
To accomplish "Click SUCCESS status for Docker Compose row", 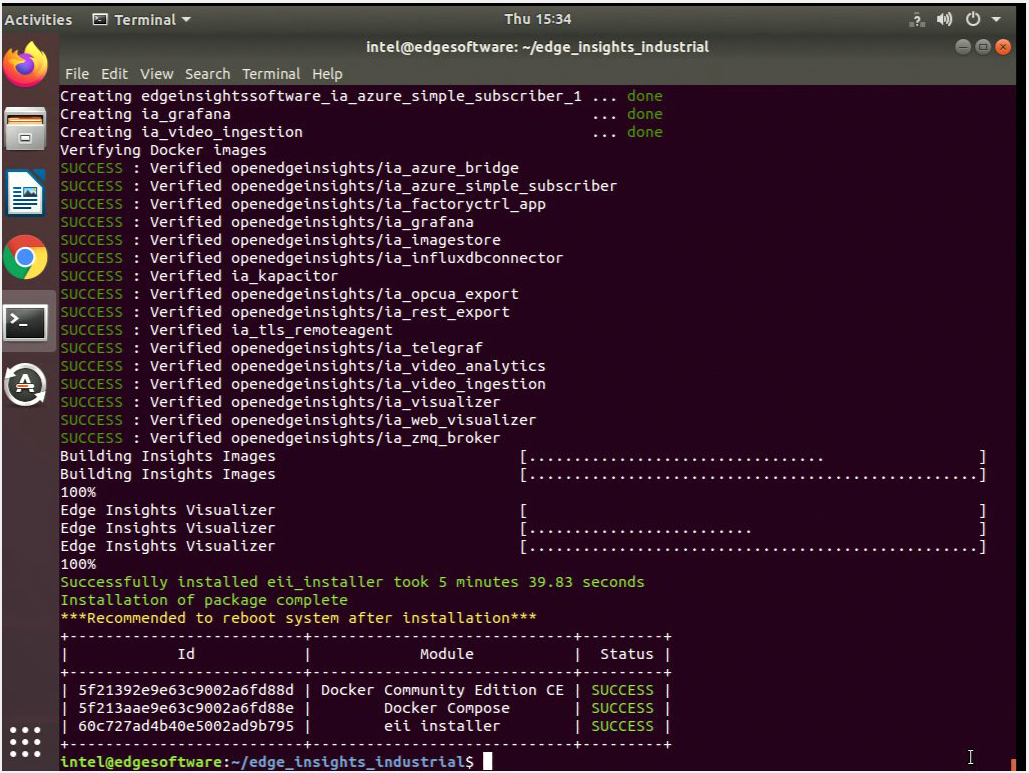I will pos(622,708).
